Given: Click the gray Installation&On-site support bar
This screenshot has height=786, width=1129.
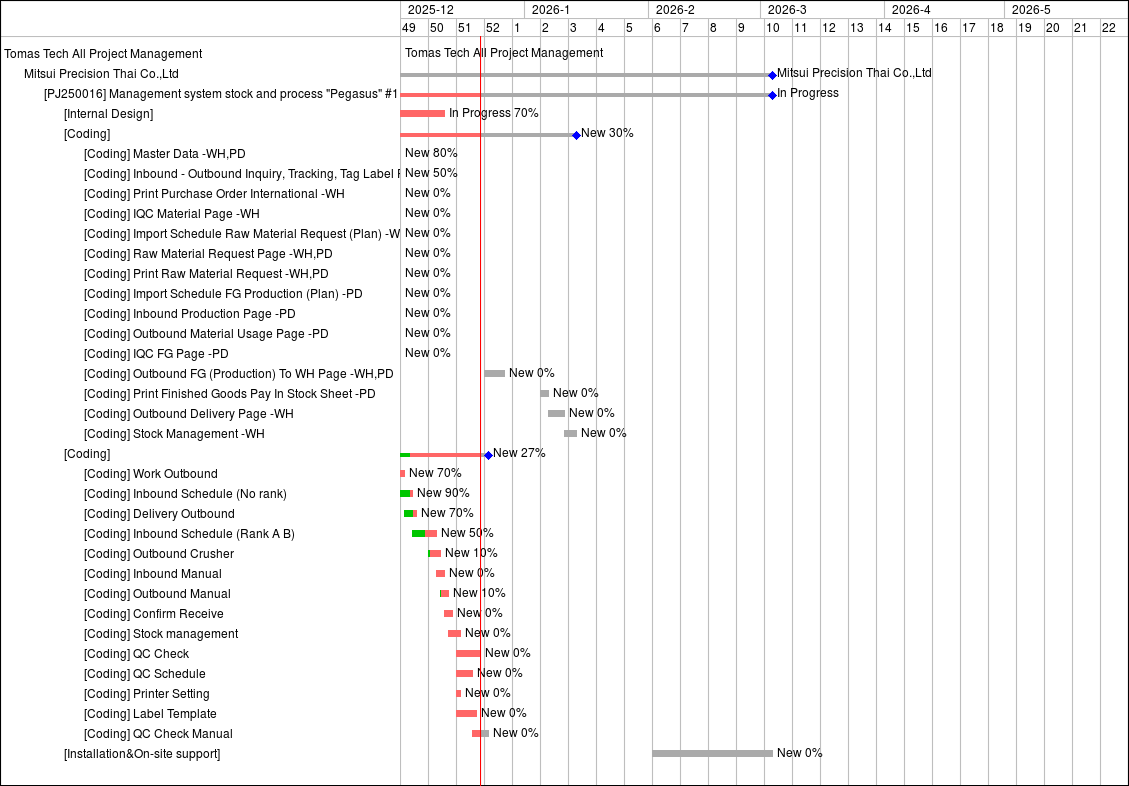Looking at the screenshot, I should pos(712,753).
